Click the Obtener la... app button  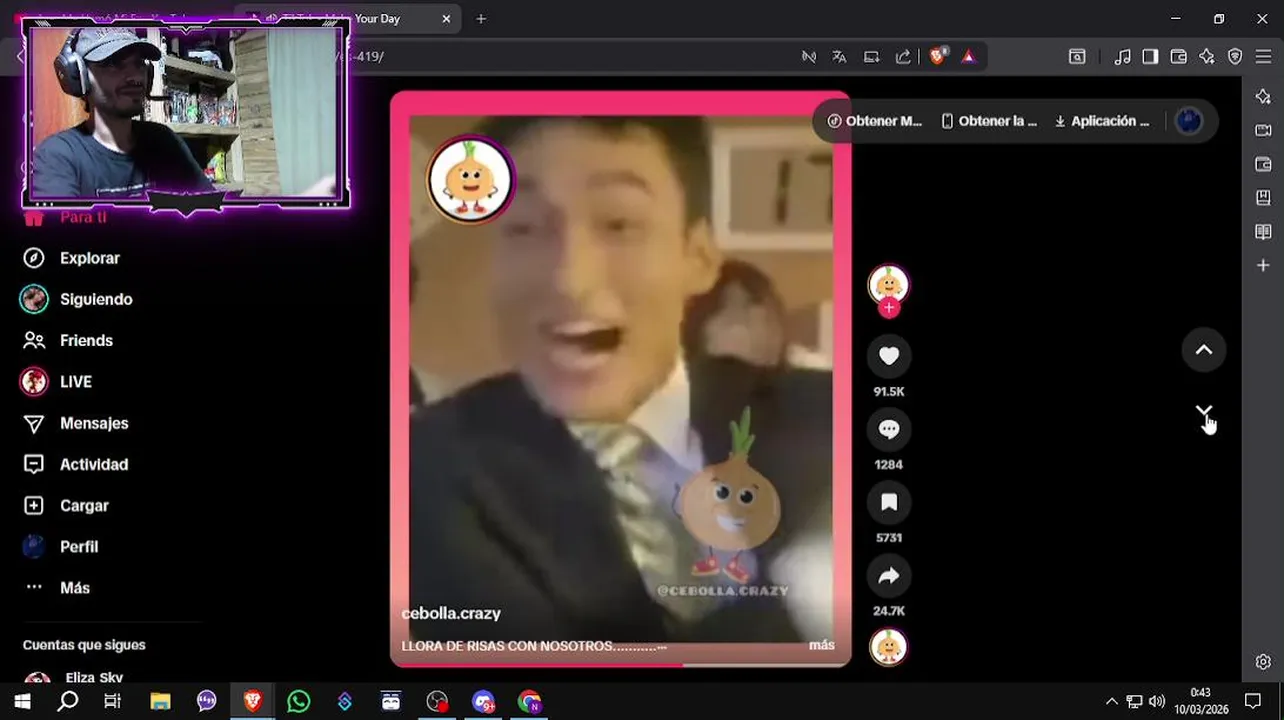[x=989, y=121]
